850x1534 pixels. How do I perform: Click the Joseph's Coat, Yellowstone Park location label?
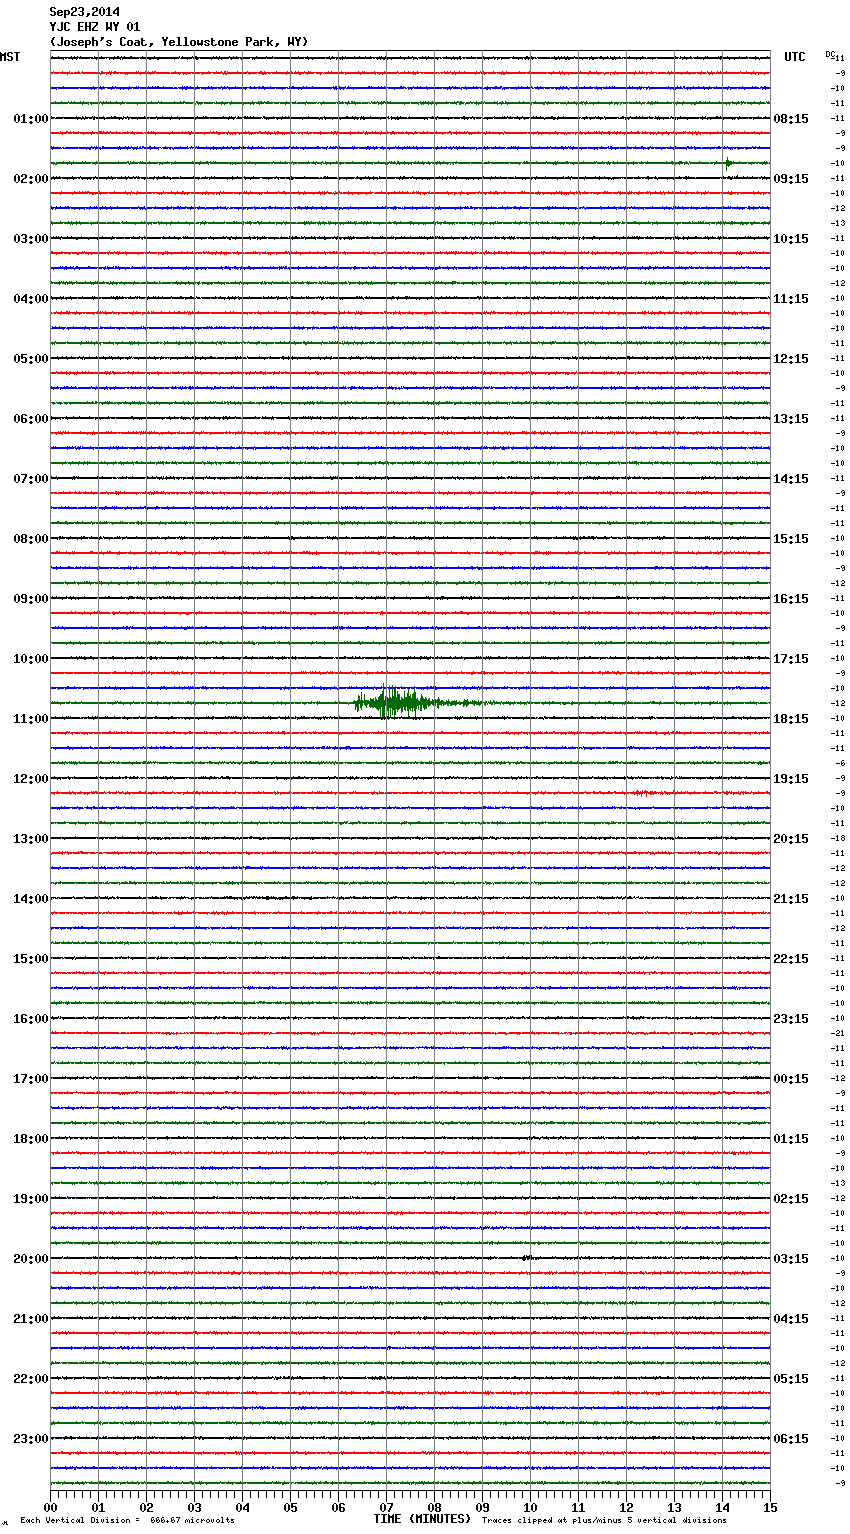tap(179, 42)
